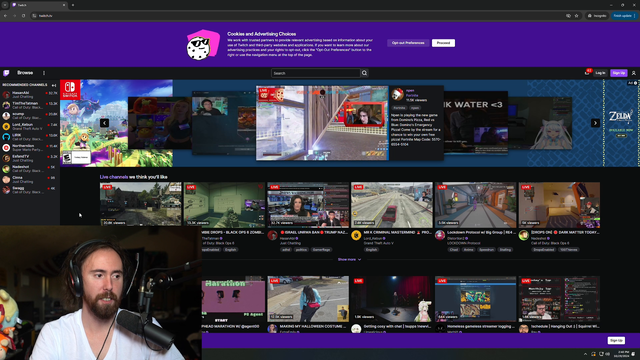Image resolution: width=640 pixels, height=360 pixels.
Task: Click into the Twitch search field
Action: click(316, 73)
